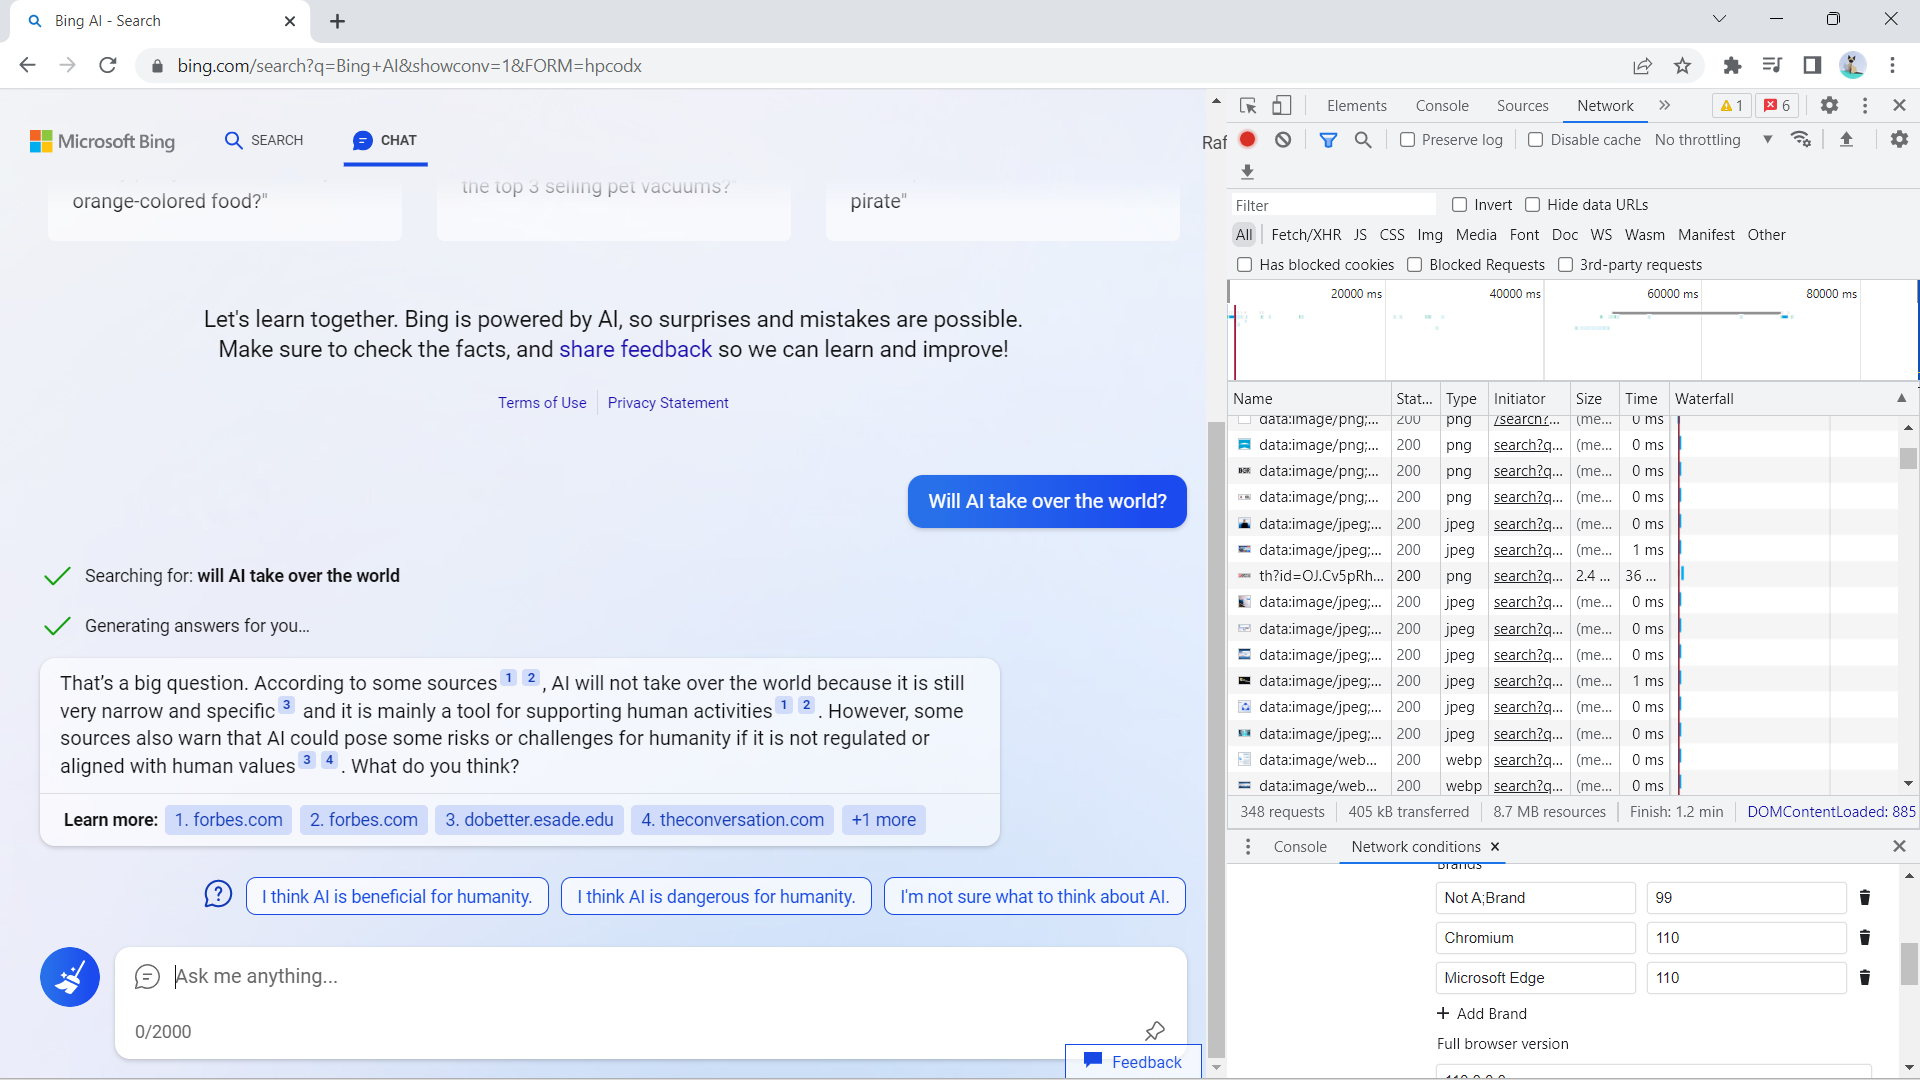Click the pin icon in chat box
Image resolution: width=1920 pixels, height=1080 pixels.
point(1155,1031)
